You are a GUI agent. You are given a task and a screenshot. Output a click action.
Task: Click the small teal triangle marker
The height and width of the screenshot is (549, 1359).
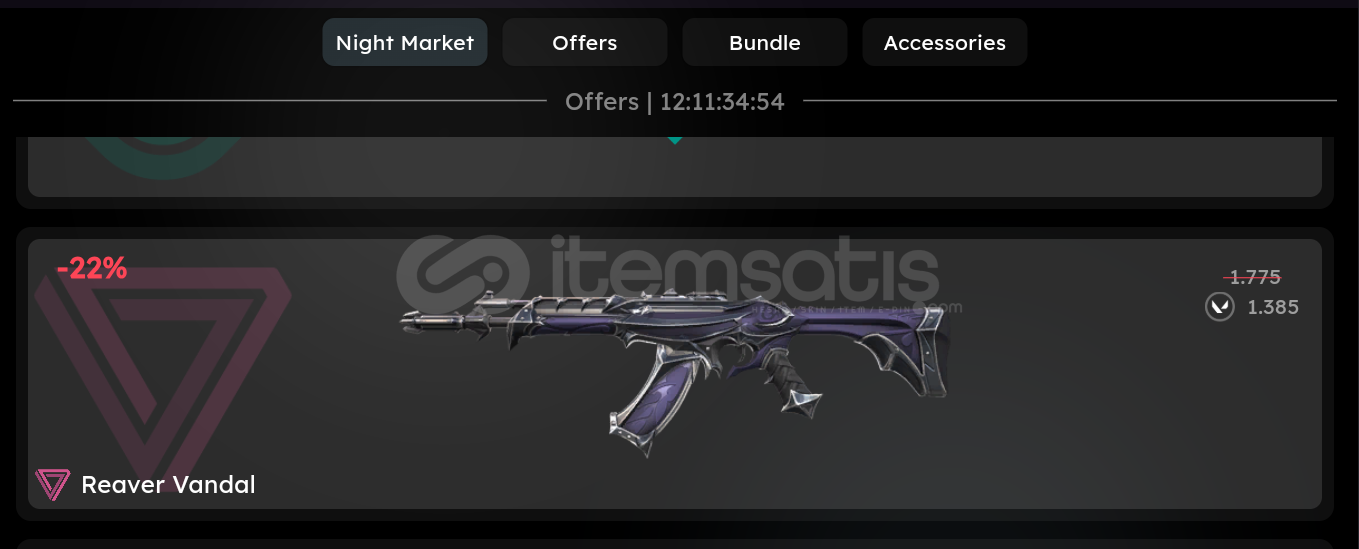675,141
